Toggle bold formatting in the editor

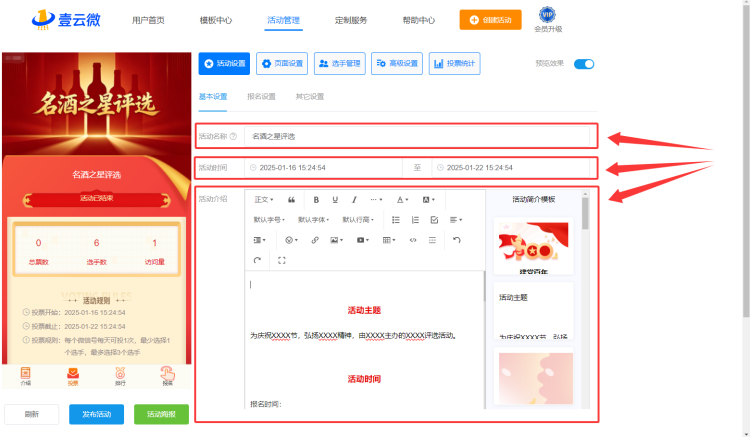(x=316, y=200)
